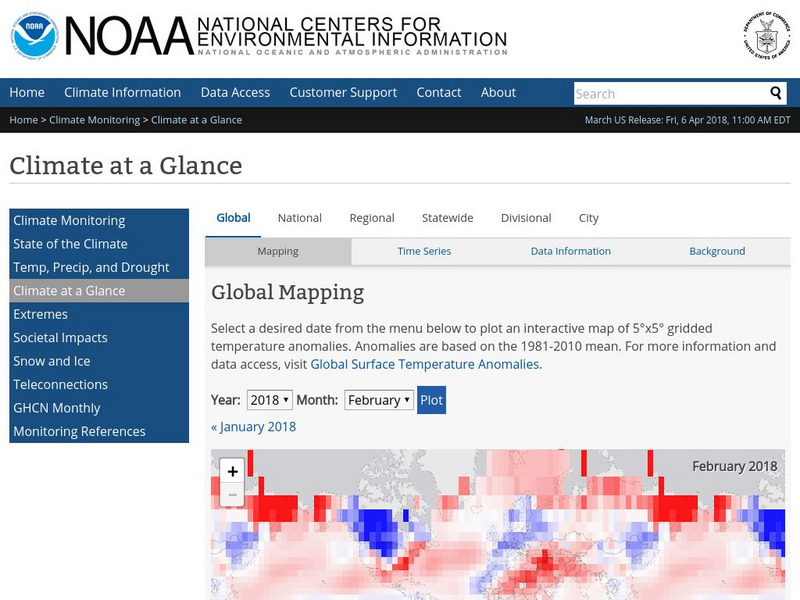The height and width of the screenshot is (600, 800).
Task: Switch to the National tab
Action: 299,218
